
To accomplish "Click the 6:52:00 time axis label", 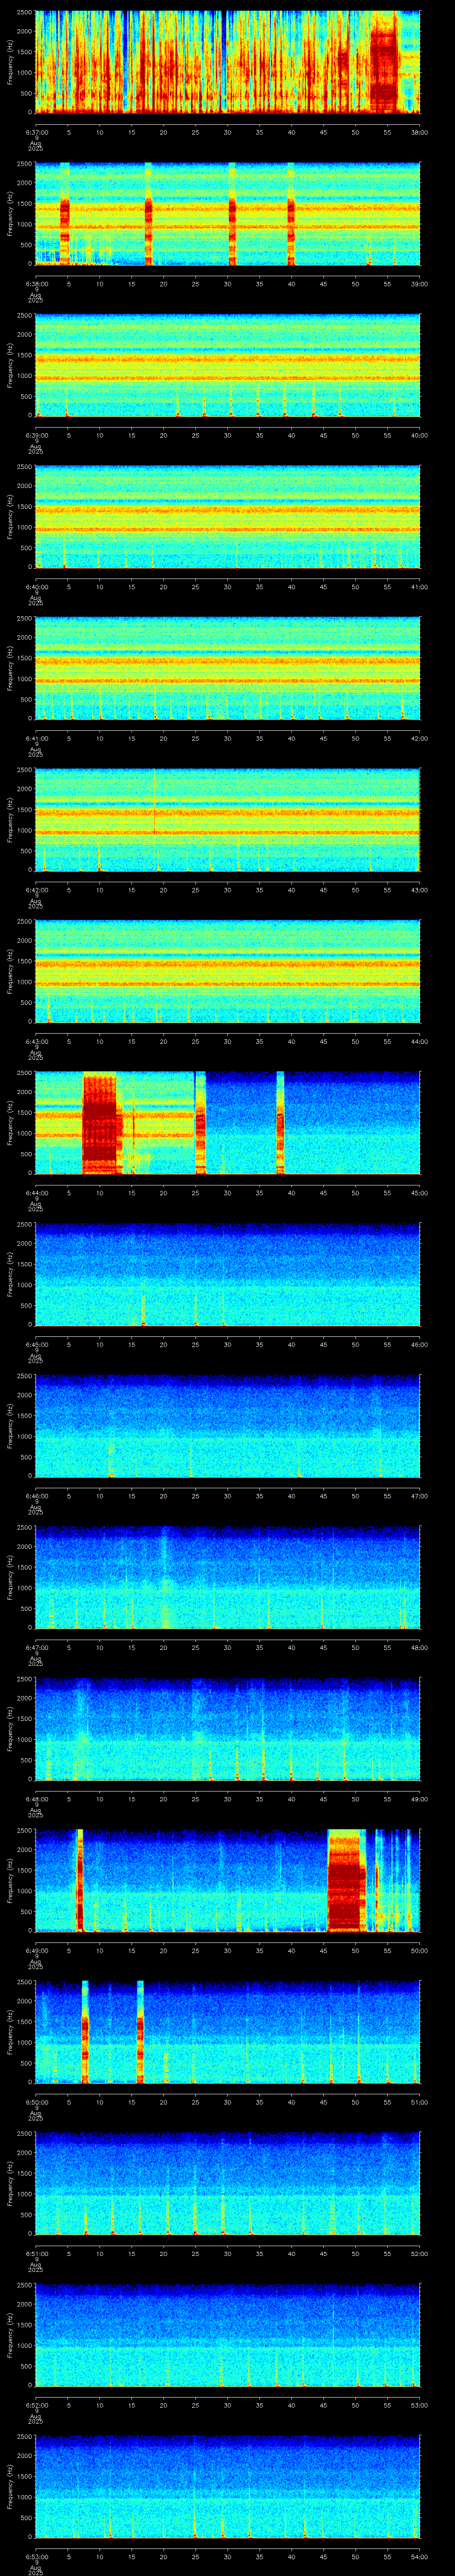I will pyautogui.click(x=36, y=2405).
